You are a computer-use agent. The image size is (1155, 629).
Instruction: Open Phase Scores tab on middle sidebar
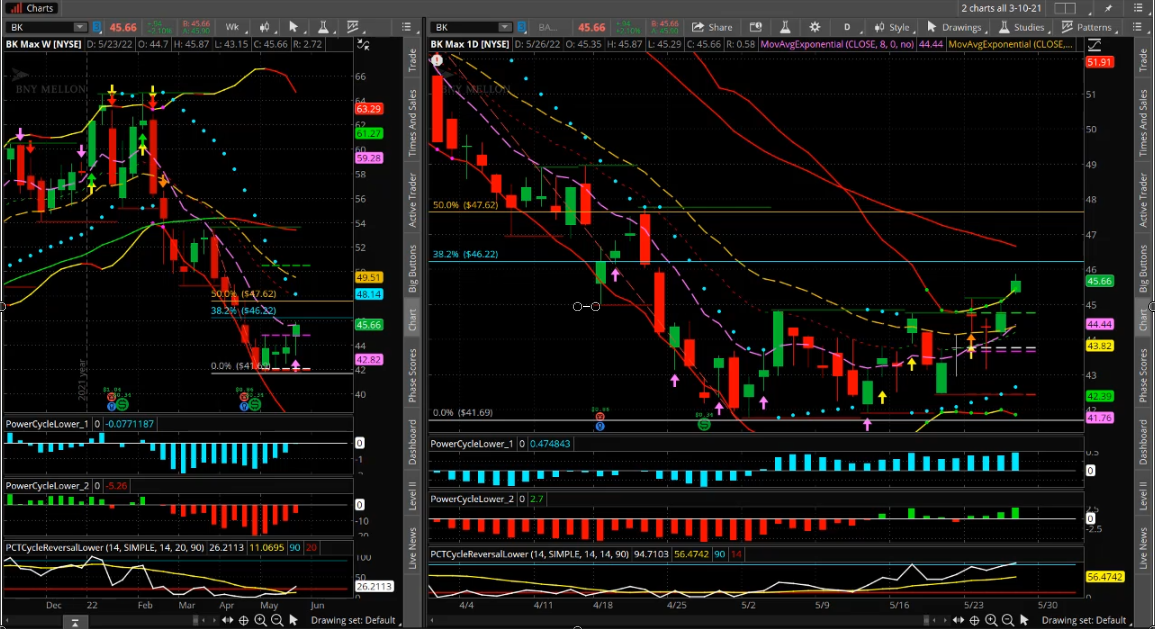(x=412, y=375)
